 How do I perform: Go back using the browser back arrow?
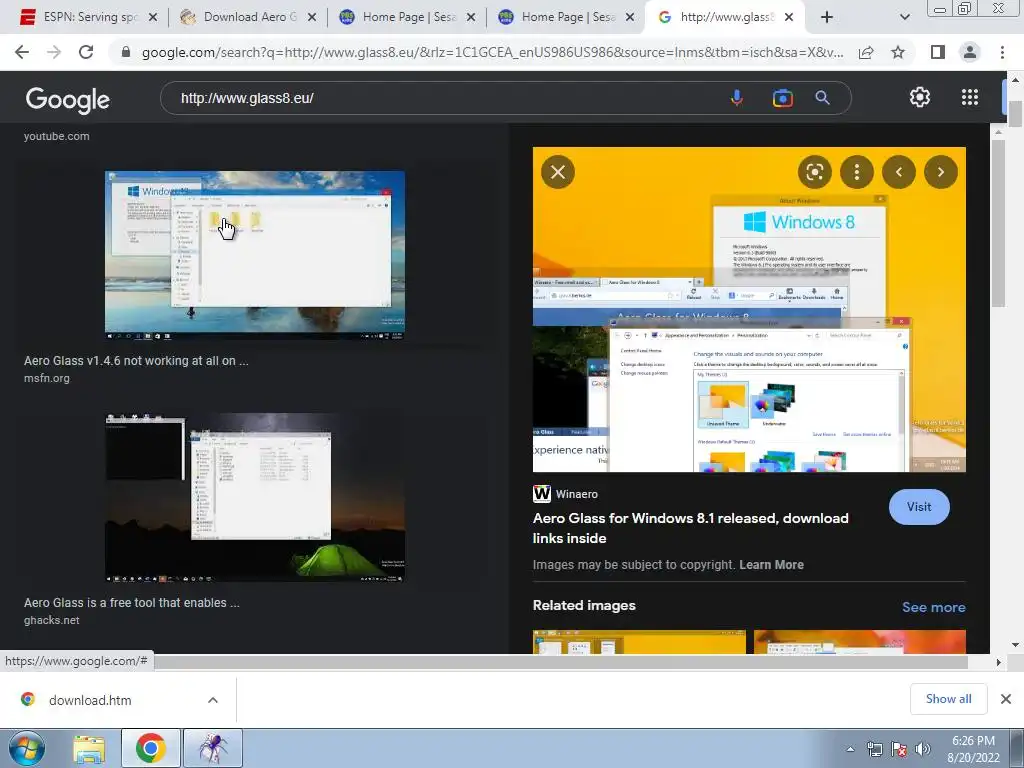pos(22,52)
